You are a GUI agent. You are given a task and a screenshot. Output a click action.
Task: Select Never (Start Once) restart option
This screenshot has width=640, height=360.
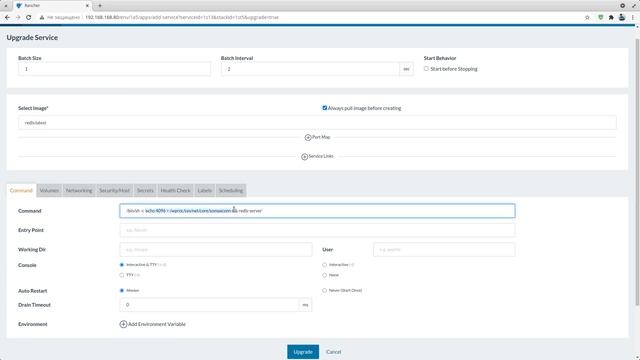tap(324, 291)
